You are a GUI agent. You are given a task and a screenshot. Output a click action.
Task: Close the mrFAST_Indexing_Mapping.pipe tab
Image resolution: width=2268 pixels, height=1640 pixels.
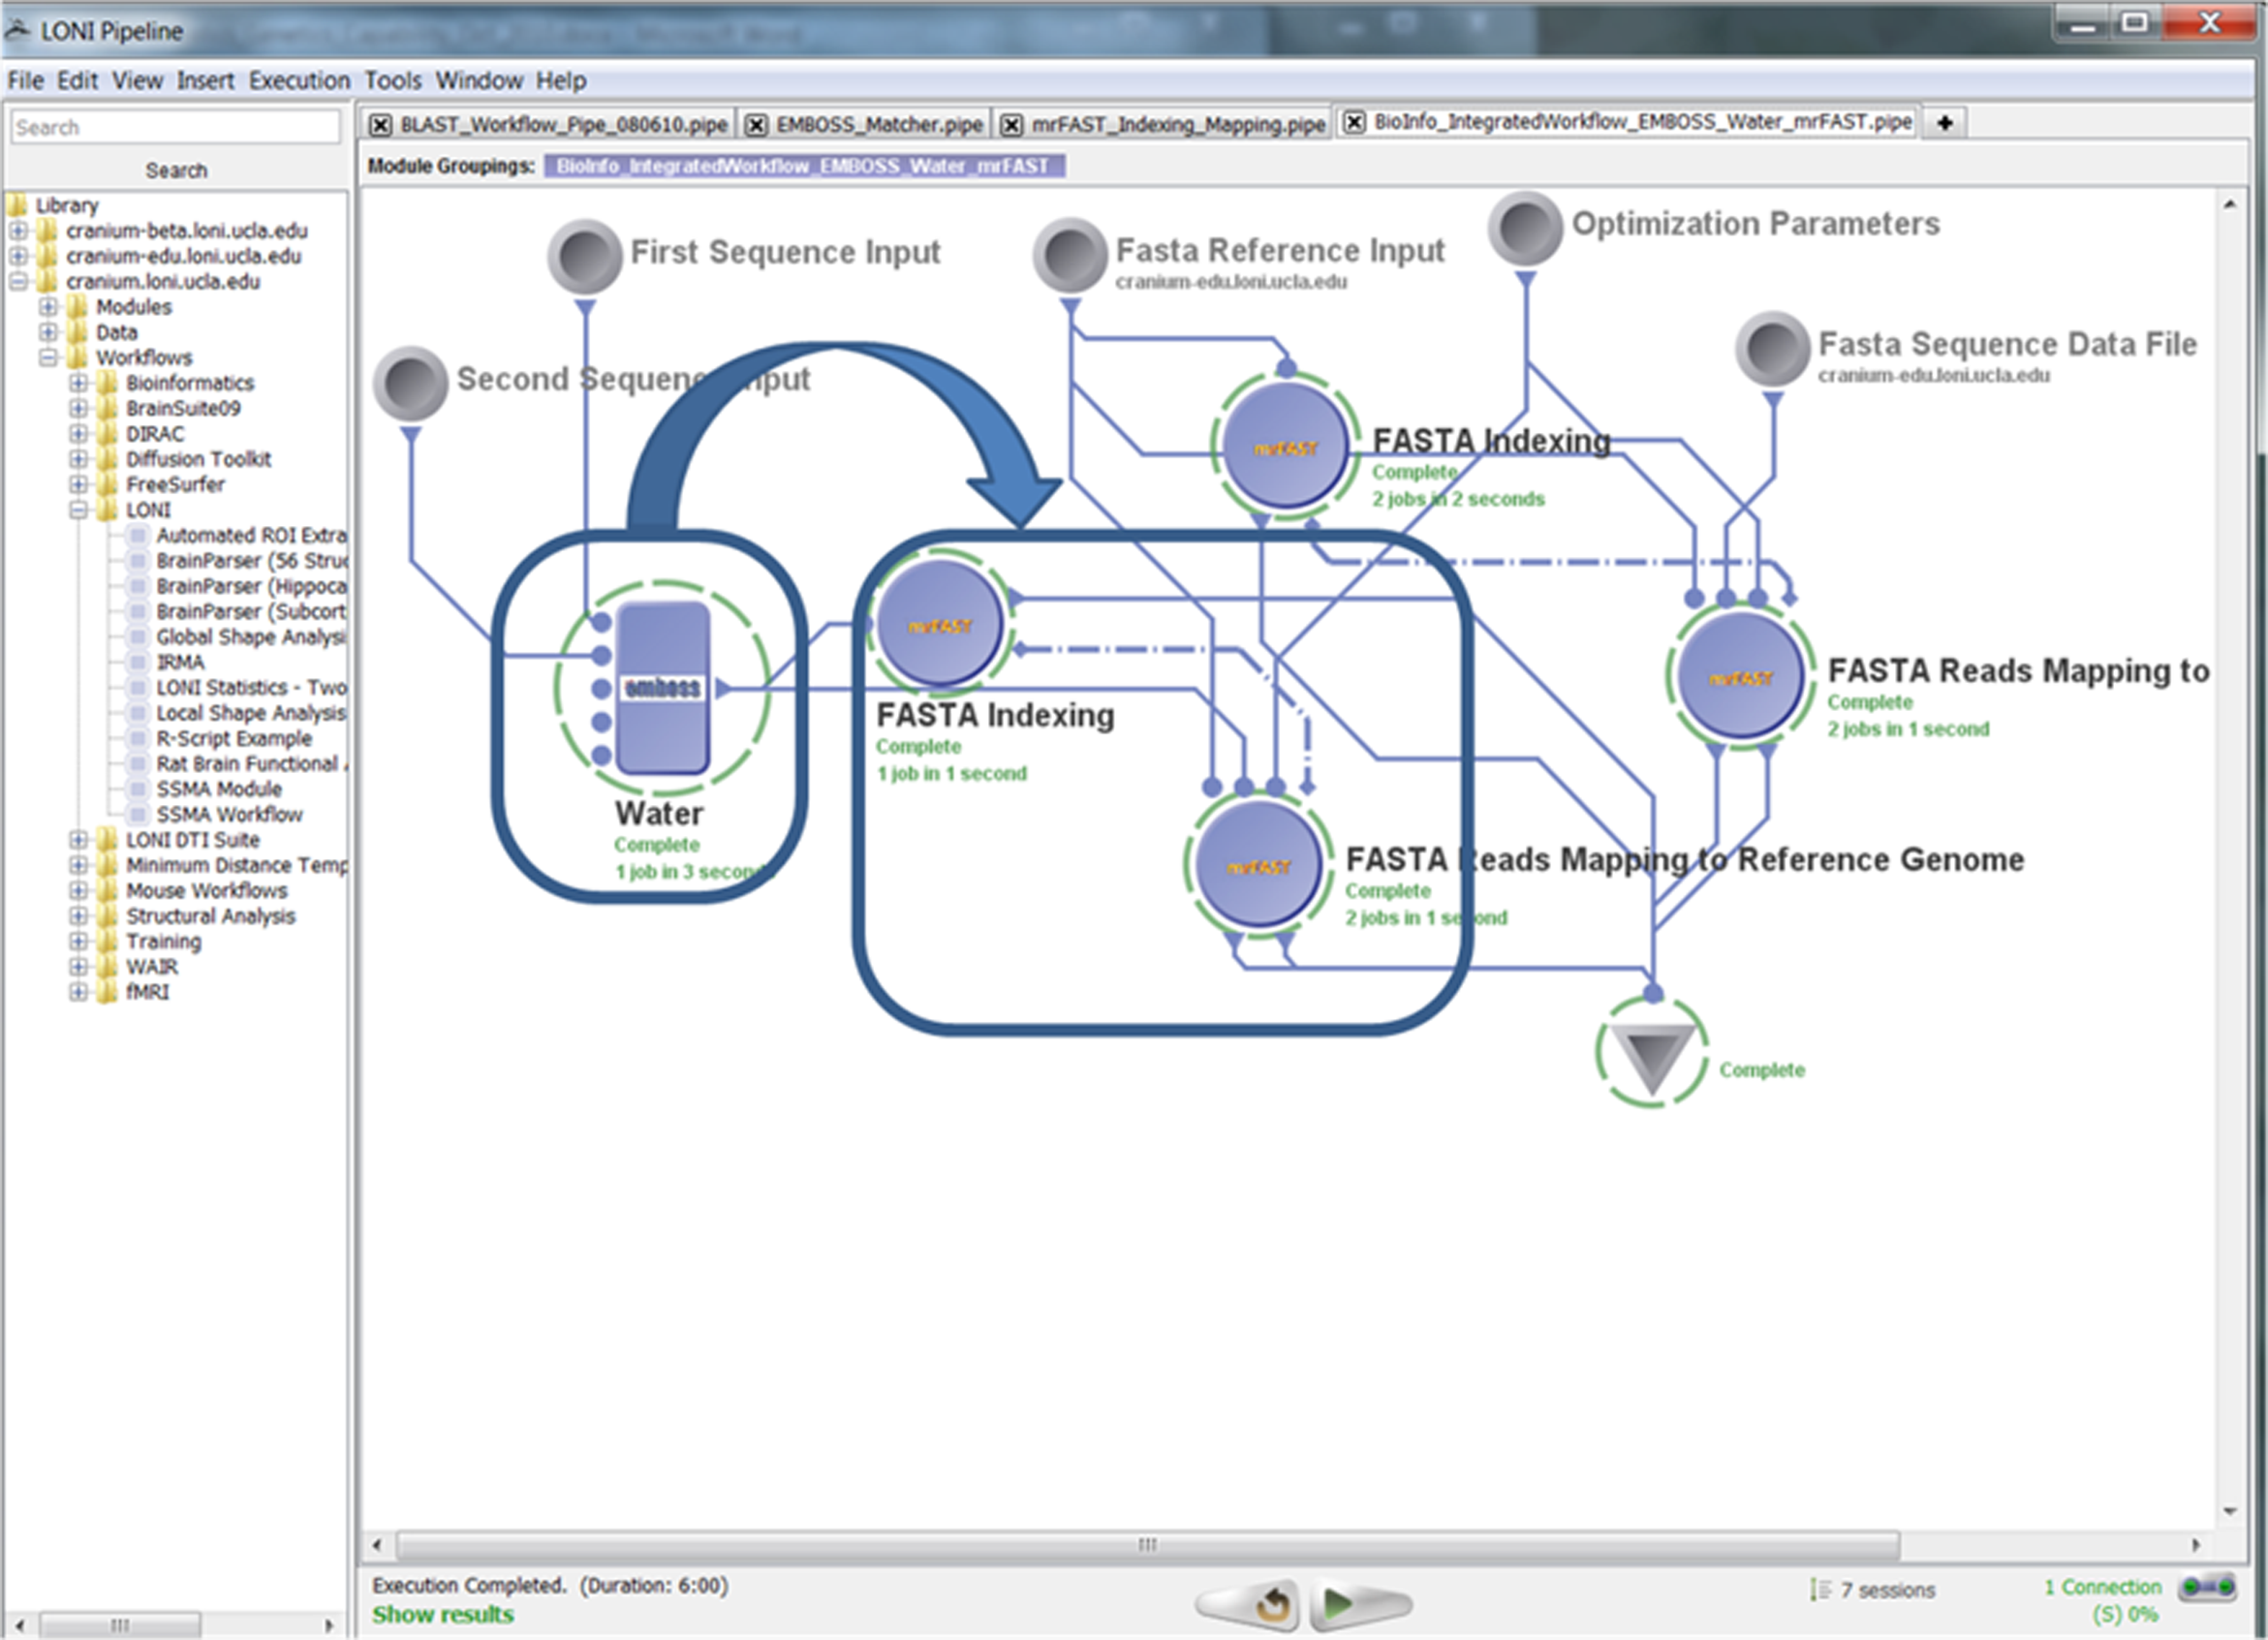pos(1012,125)
